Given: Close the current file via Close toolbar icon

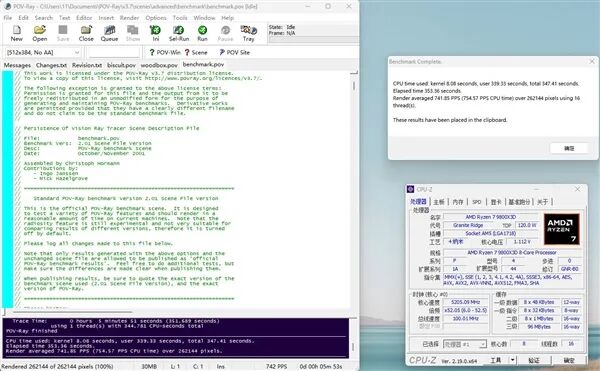Looking at the screenshot, I should point(86,33).
